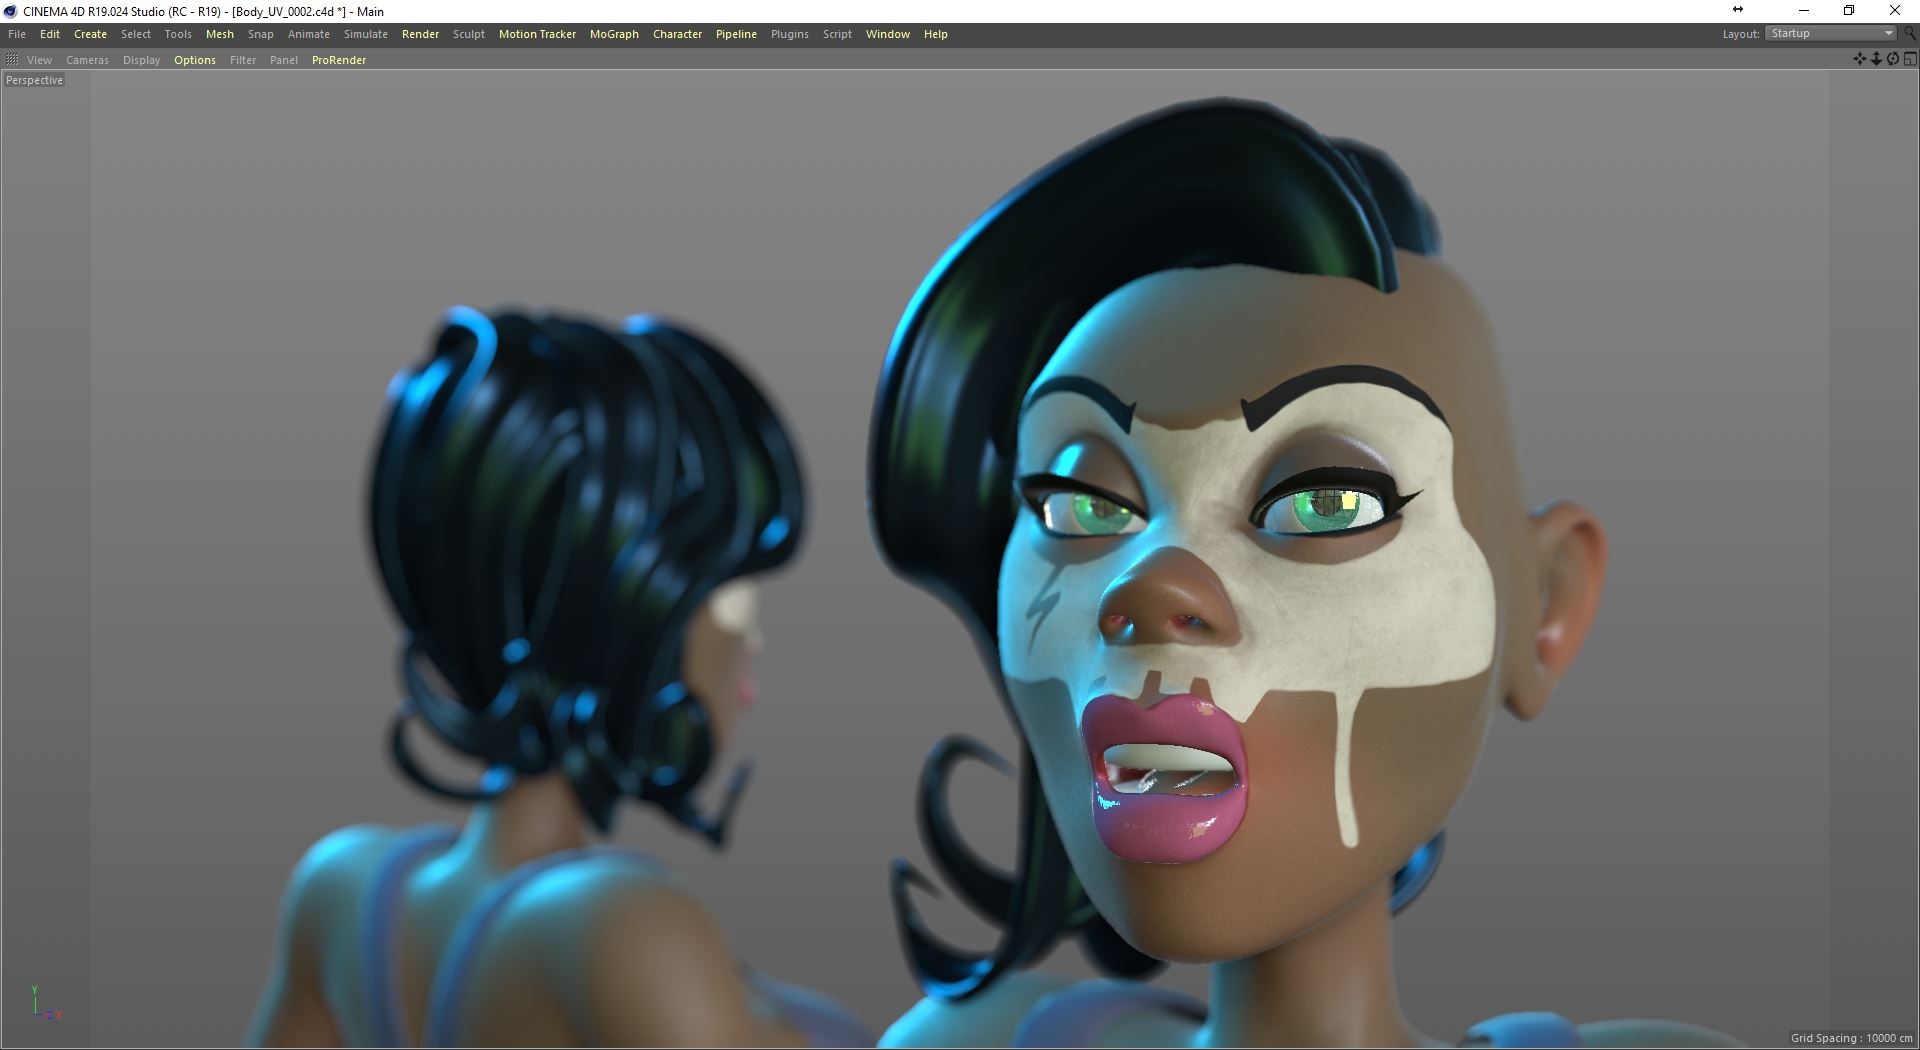Open the Motion Tracker menu
1920x1050 pixels.
[538, 34]
